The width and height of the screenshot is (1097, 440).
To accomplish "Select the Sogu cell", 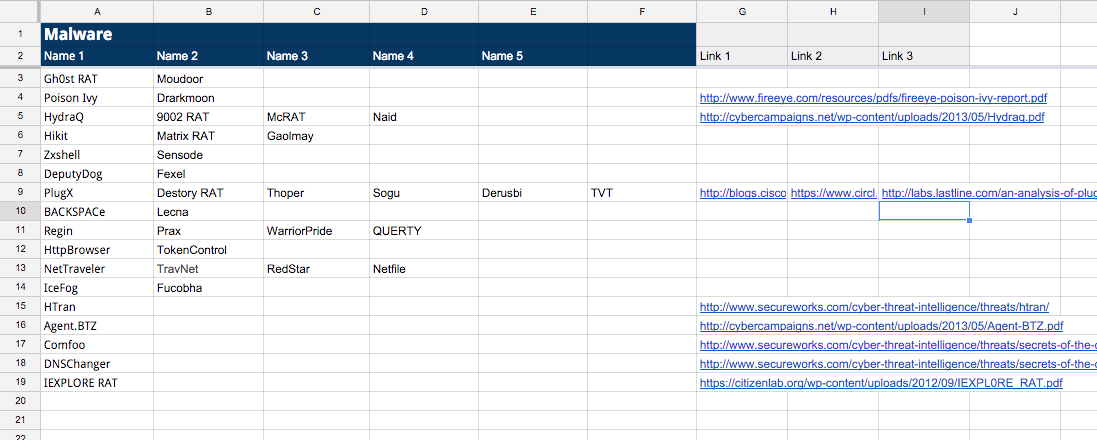I will tap(424, 193).
